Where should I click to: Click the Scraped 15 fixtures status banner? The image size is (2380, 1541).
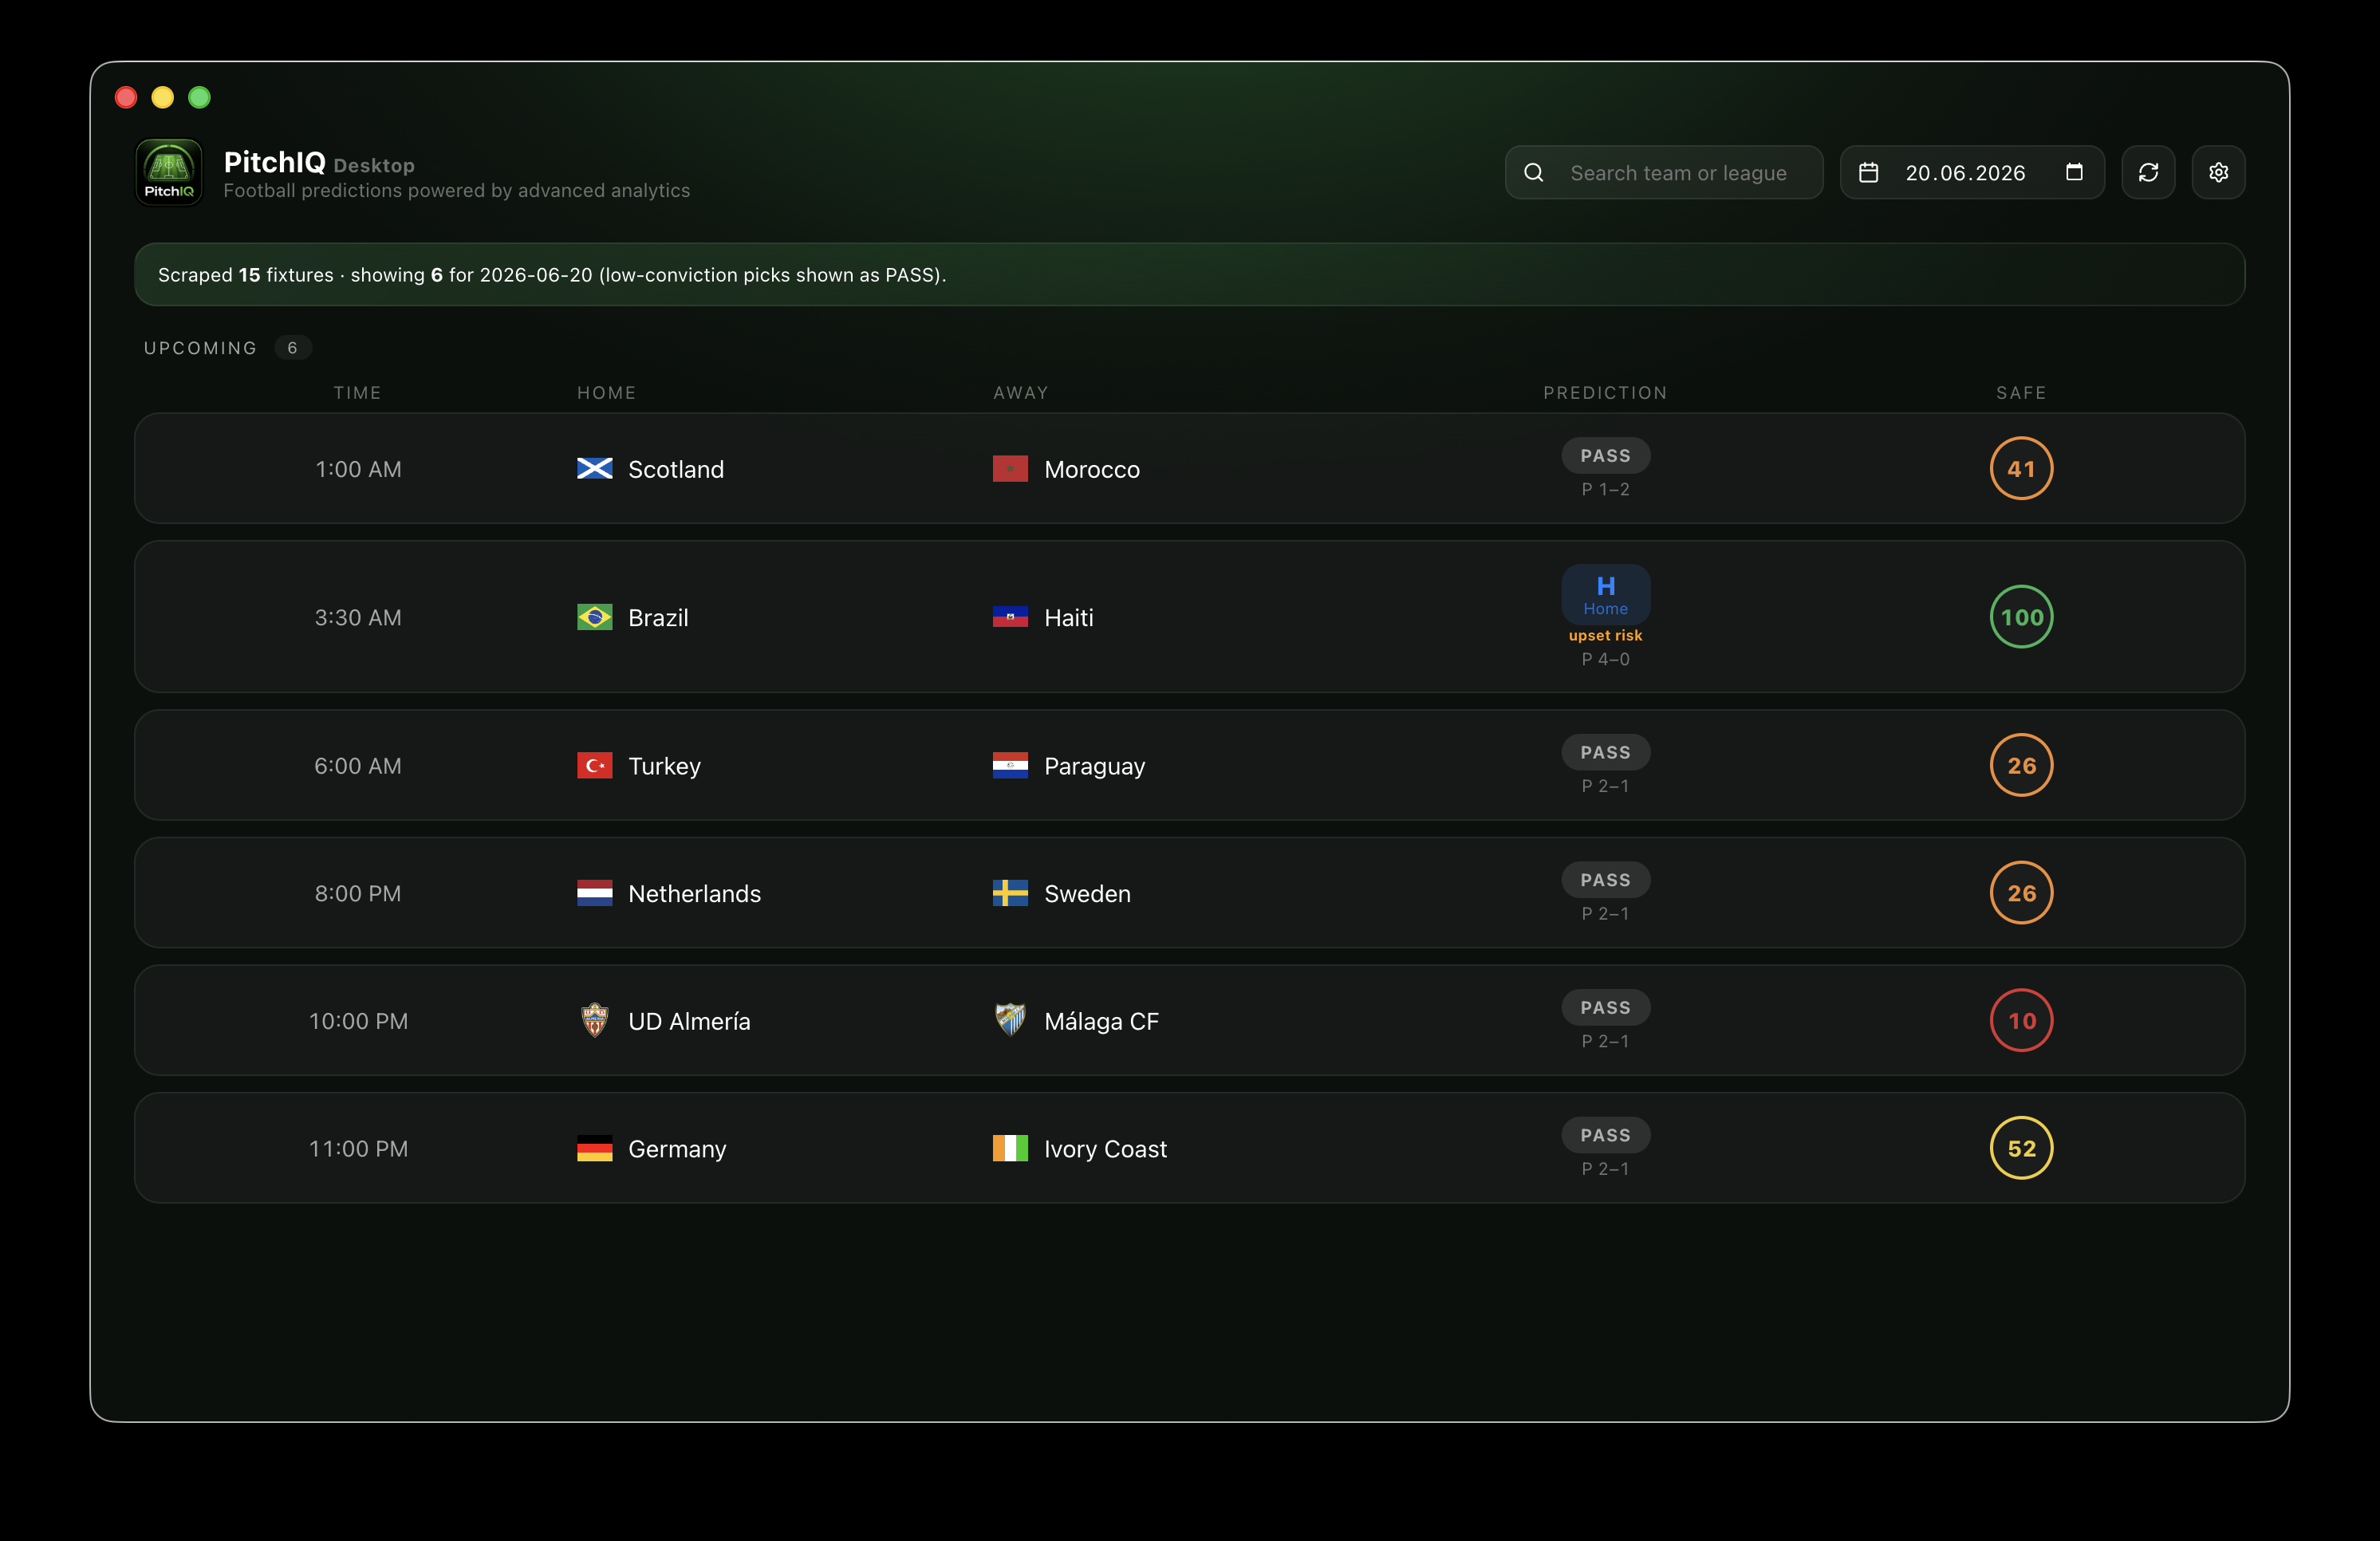click(1189, 275)
